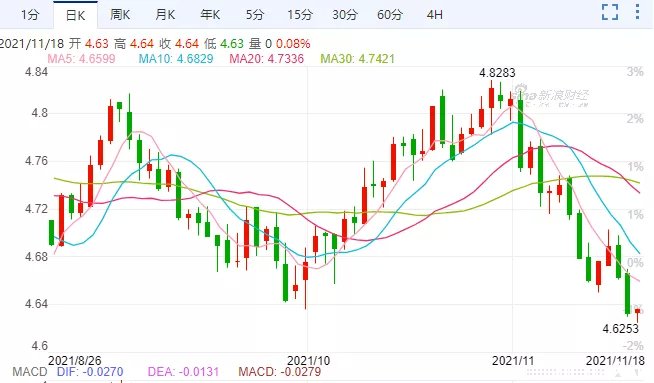This screenshot has width=654, height=383.
Task: Click the 4.68 price axis label
Action: point(37,256)
